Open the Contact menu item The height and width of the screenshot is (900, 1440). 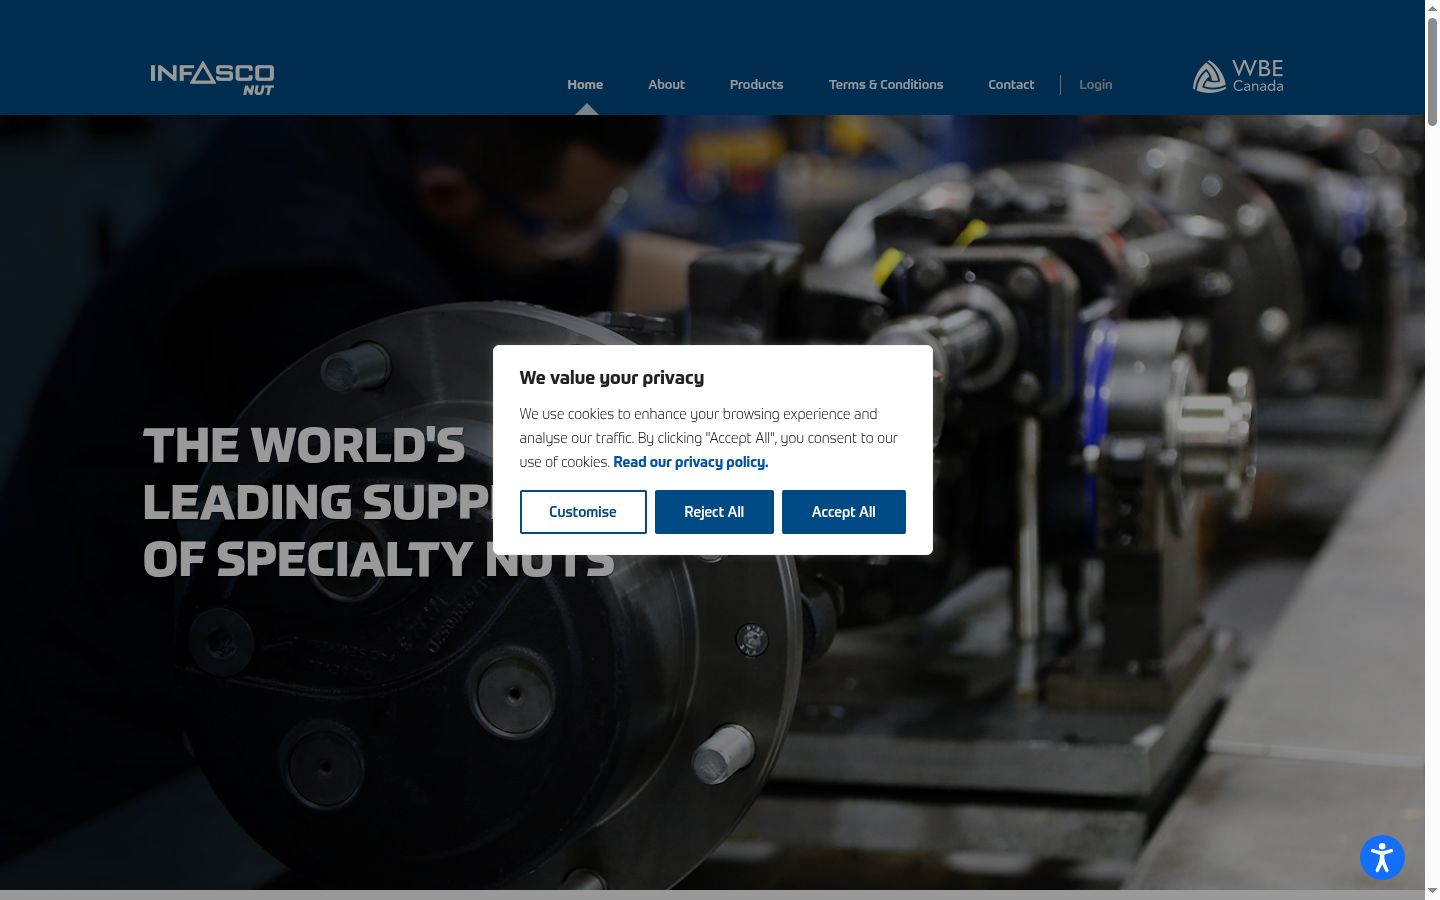click(x=1011, y=84)
